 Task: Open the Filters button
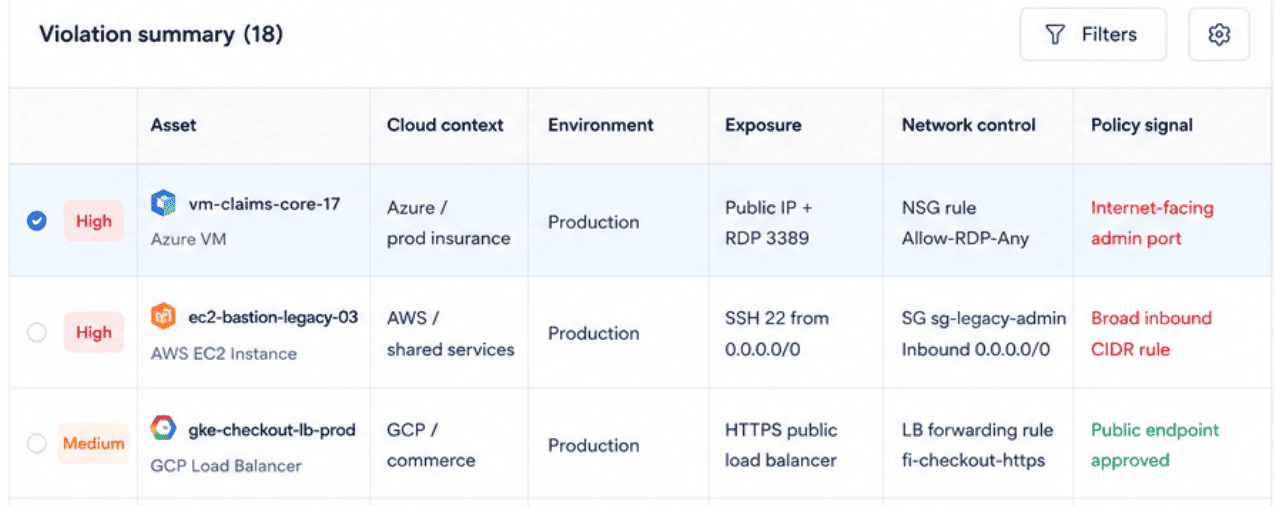tap(1093, 35)
